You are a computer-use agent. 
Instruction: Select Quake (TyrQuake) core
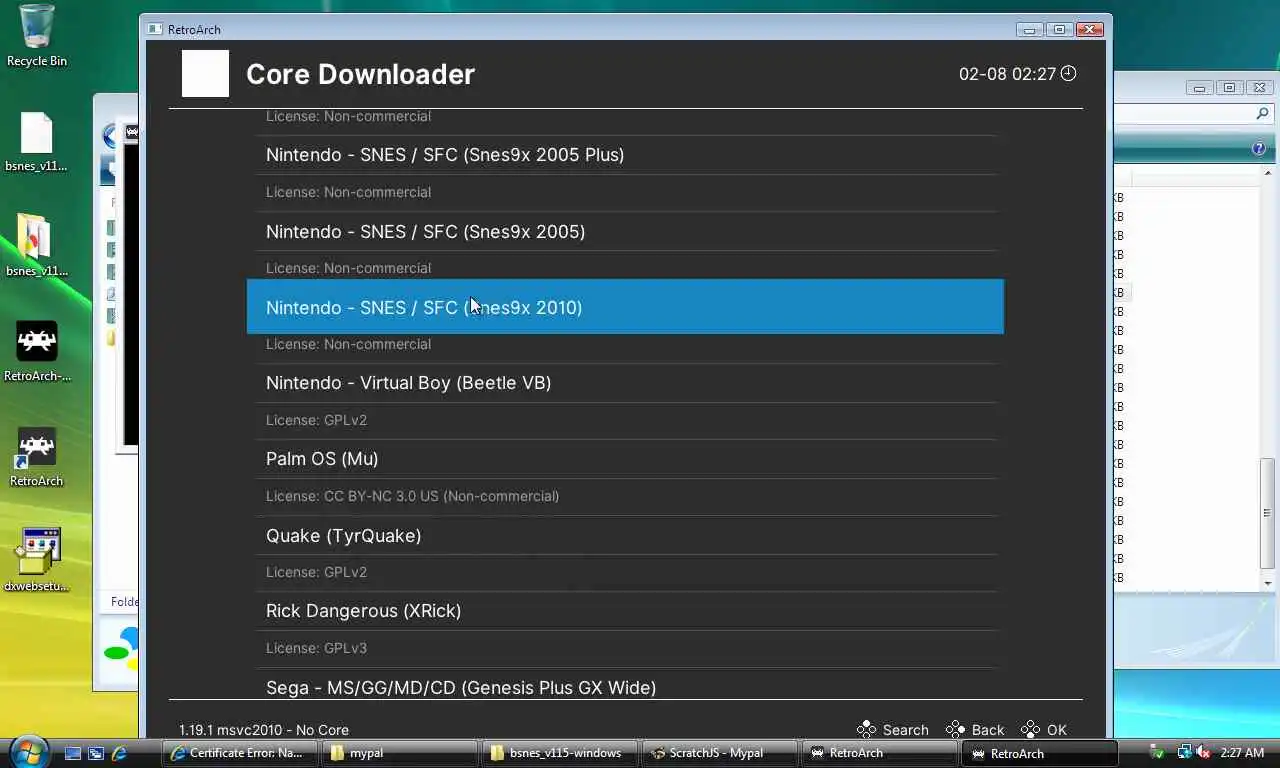tap(625, 535)
